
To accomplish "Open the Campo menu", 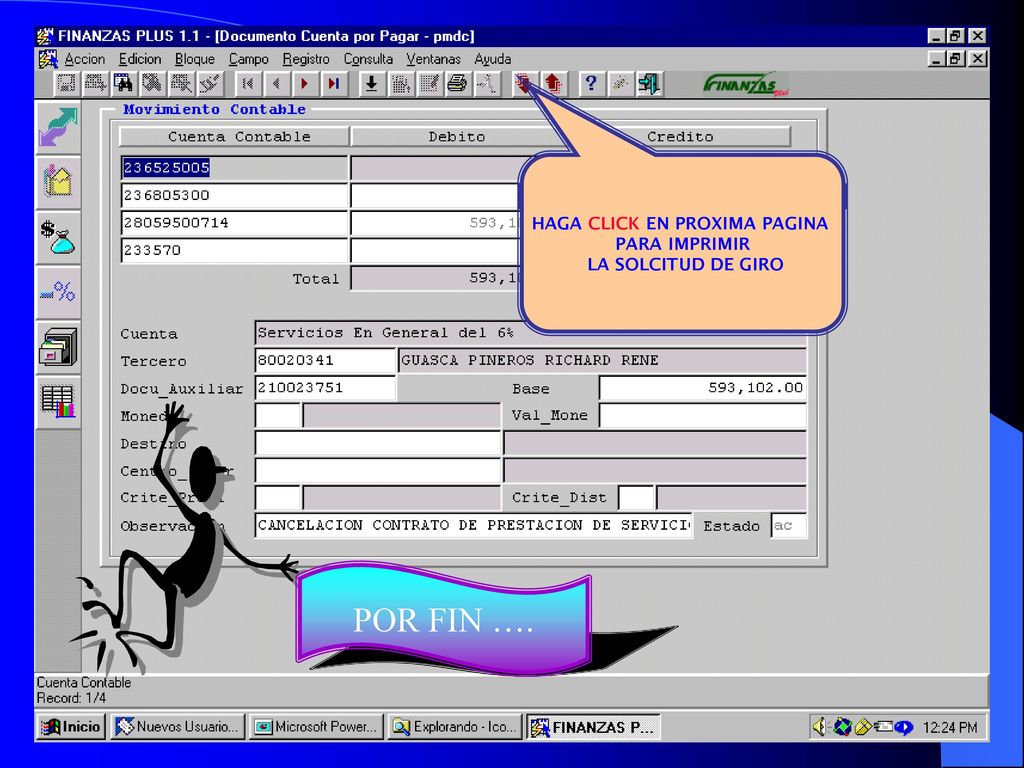I will 248,59.
